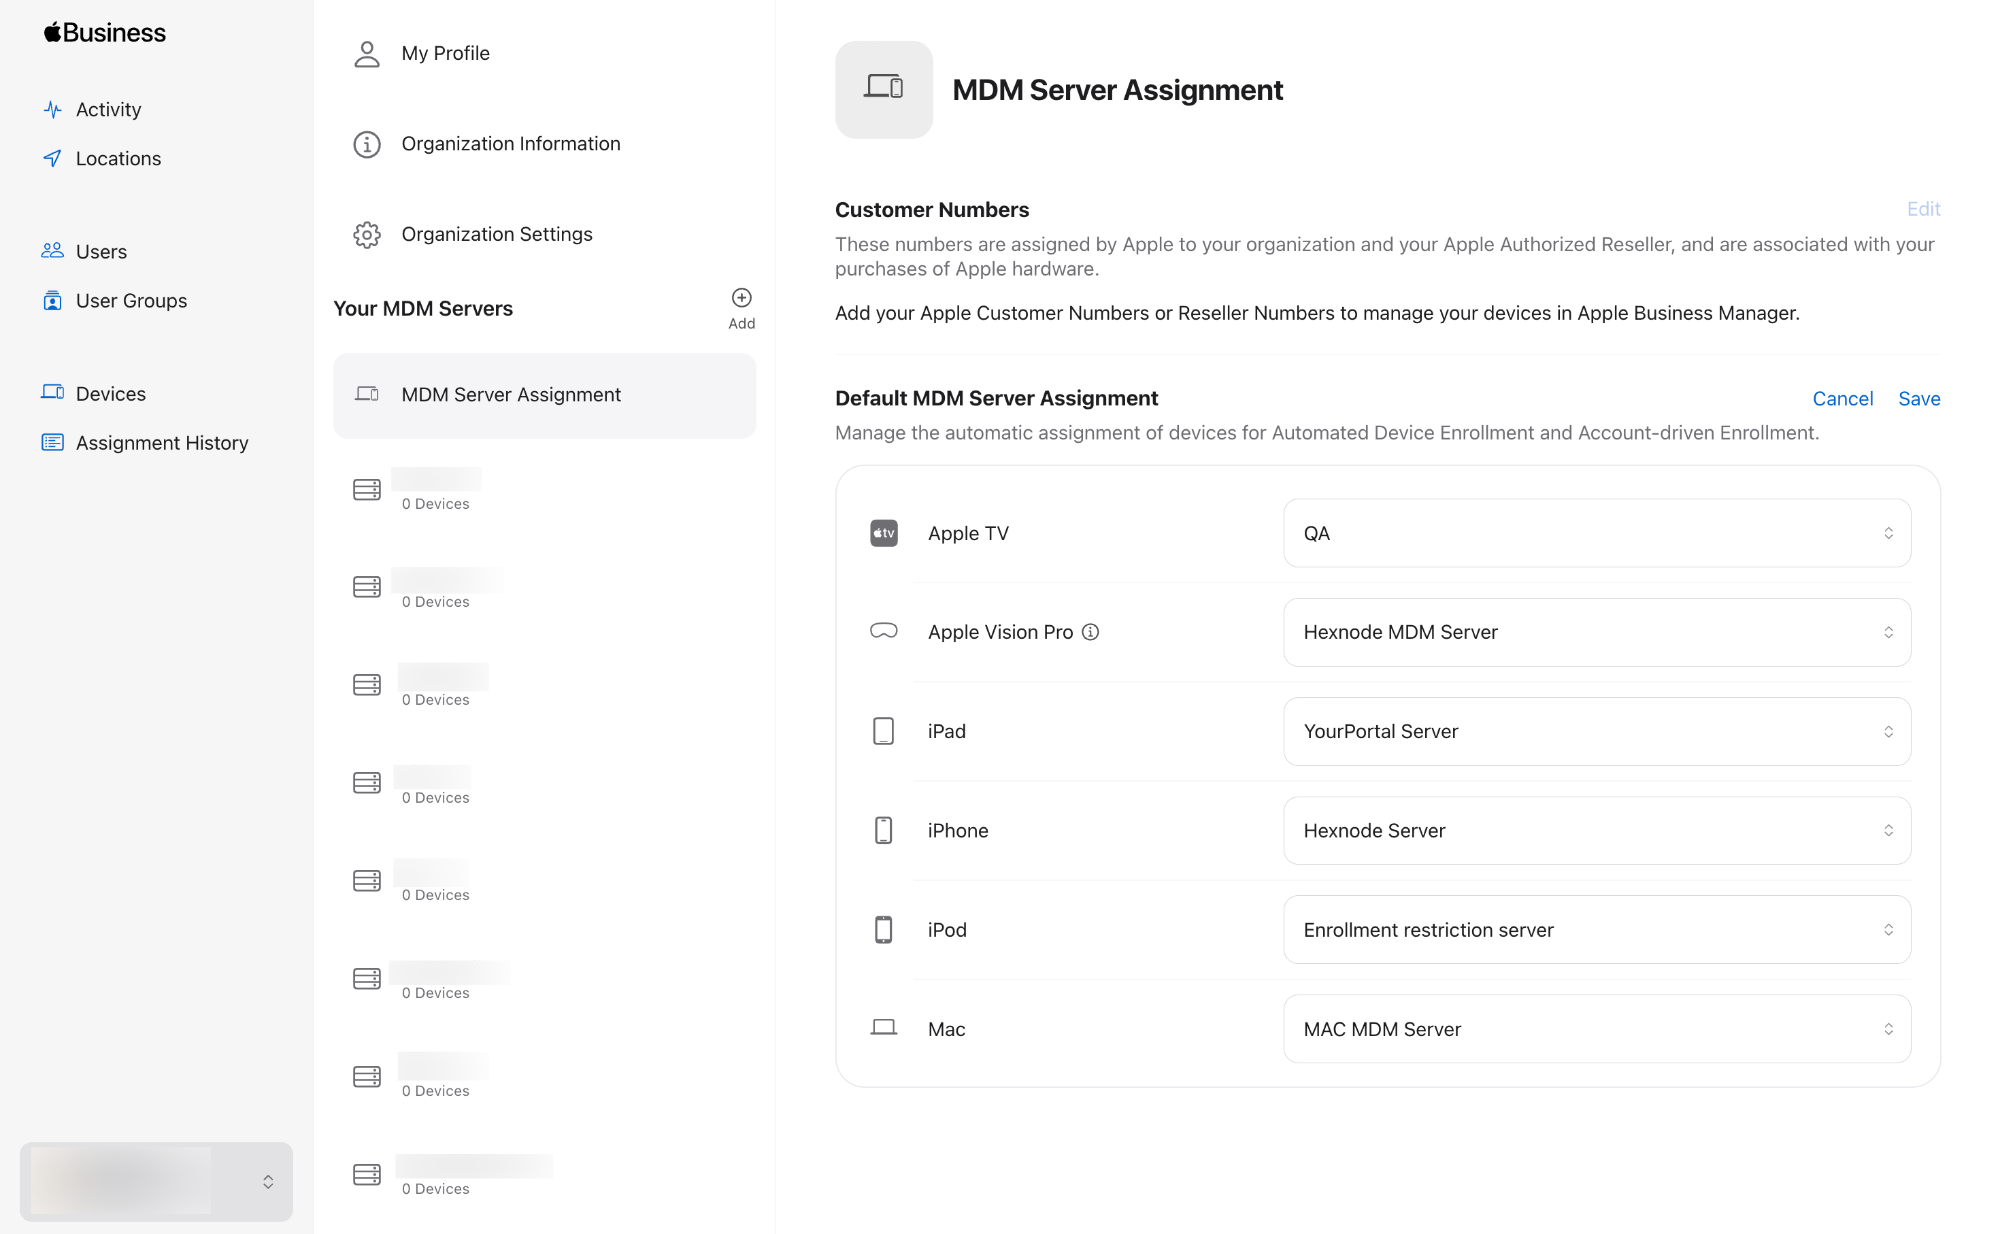Click the Activity pulse icon
The height and width of the screenshot is (1234, 2000).
[x=53, y=109]
